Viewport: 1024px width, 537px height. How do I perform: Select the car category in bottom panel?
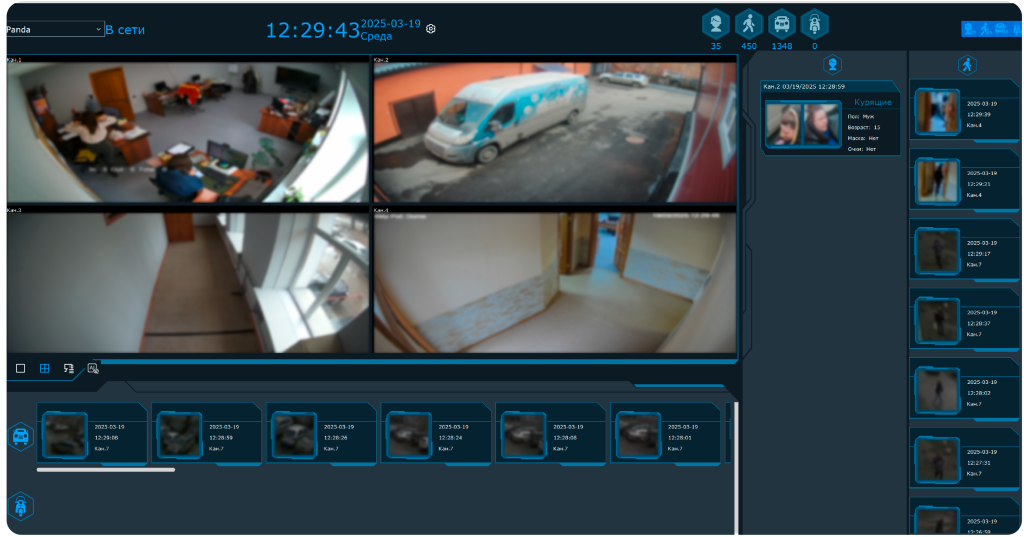pyautogui.click(x=21, y=436)
